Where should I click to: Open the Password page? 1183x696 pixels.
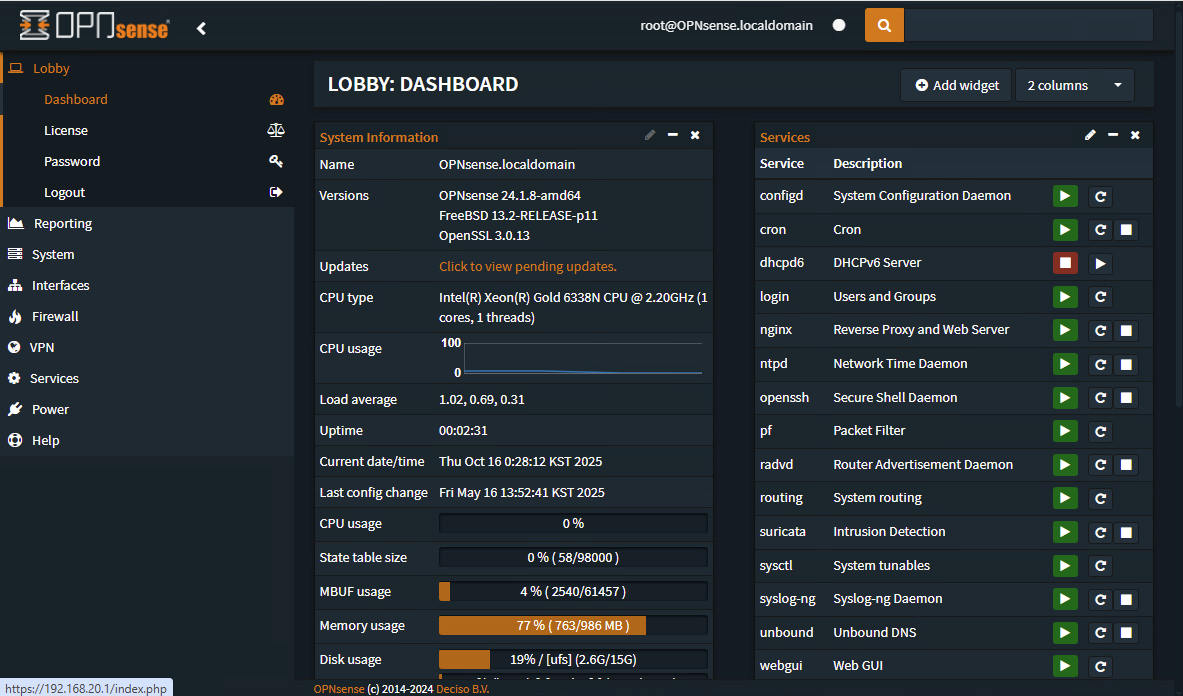coord(148,161)
